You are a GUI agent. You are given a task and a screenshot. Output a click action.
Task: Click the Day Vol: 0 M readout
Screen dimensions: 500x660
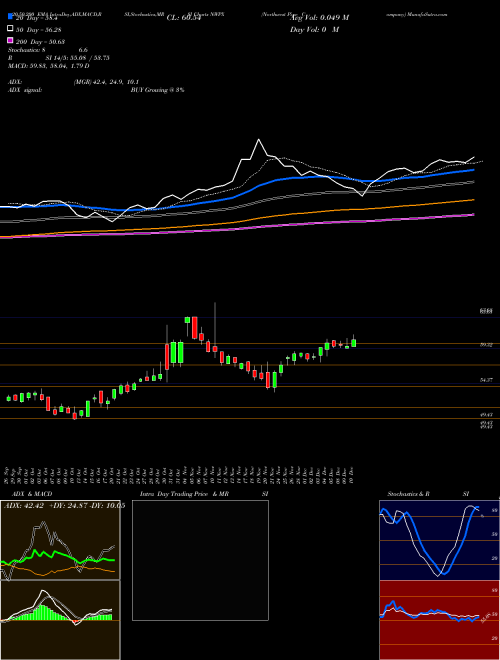314,30
